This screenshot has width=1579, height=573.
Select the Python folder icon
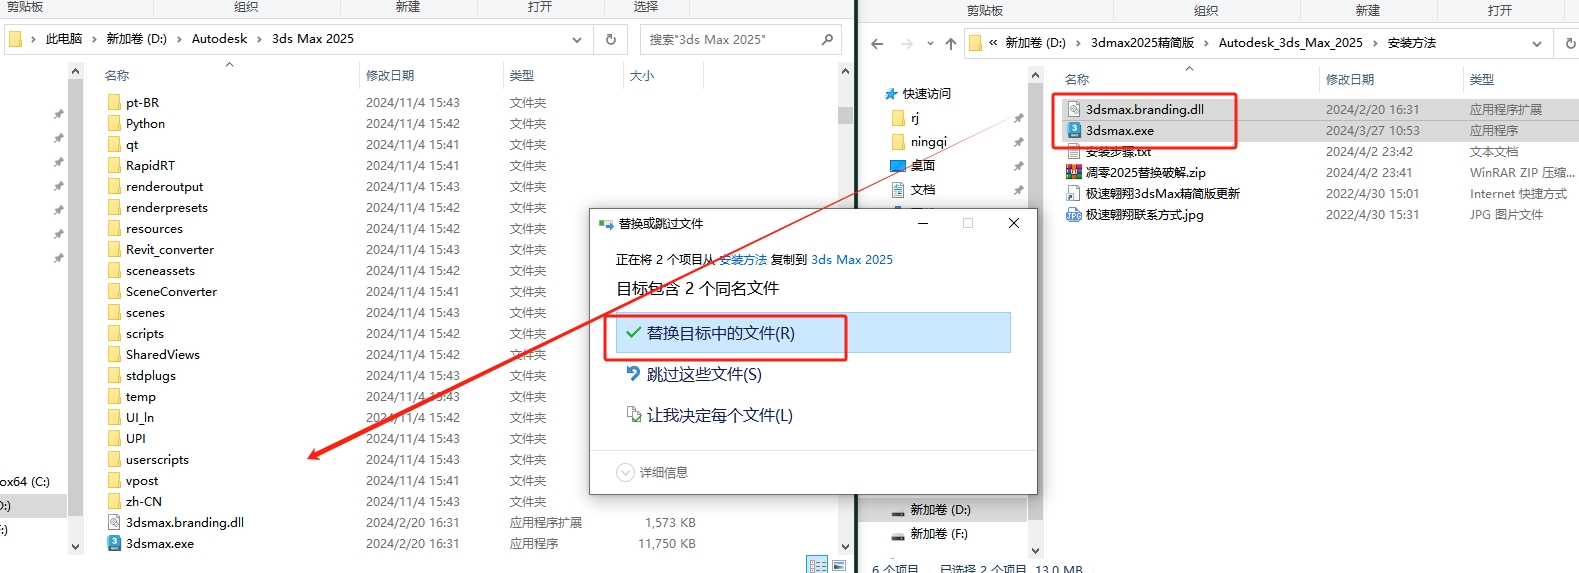coord(114,123)
